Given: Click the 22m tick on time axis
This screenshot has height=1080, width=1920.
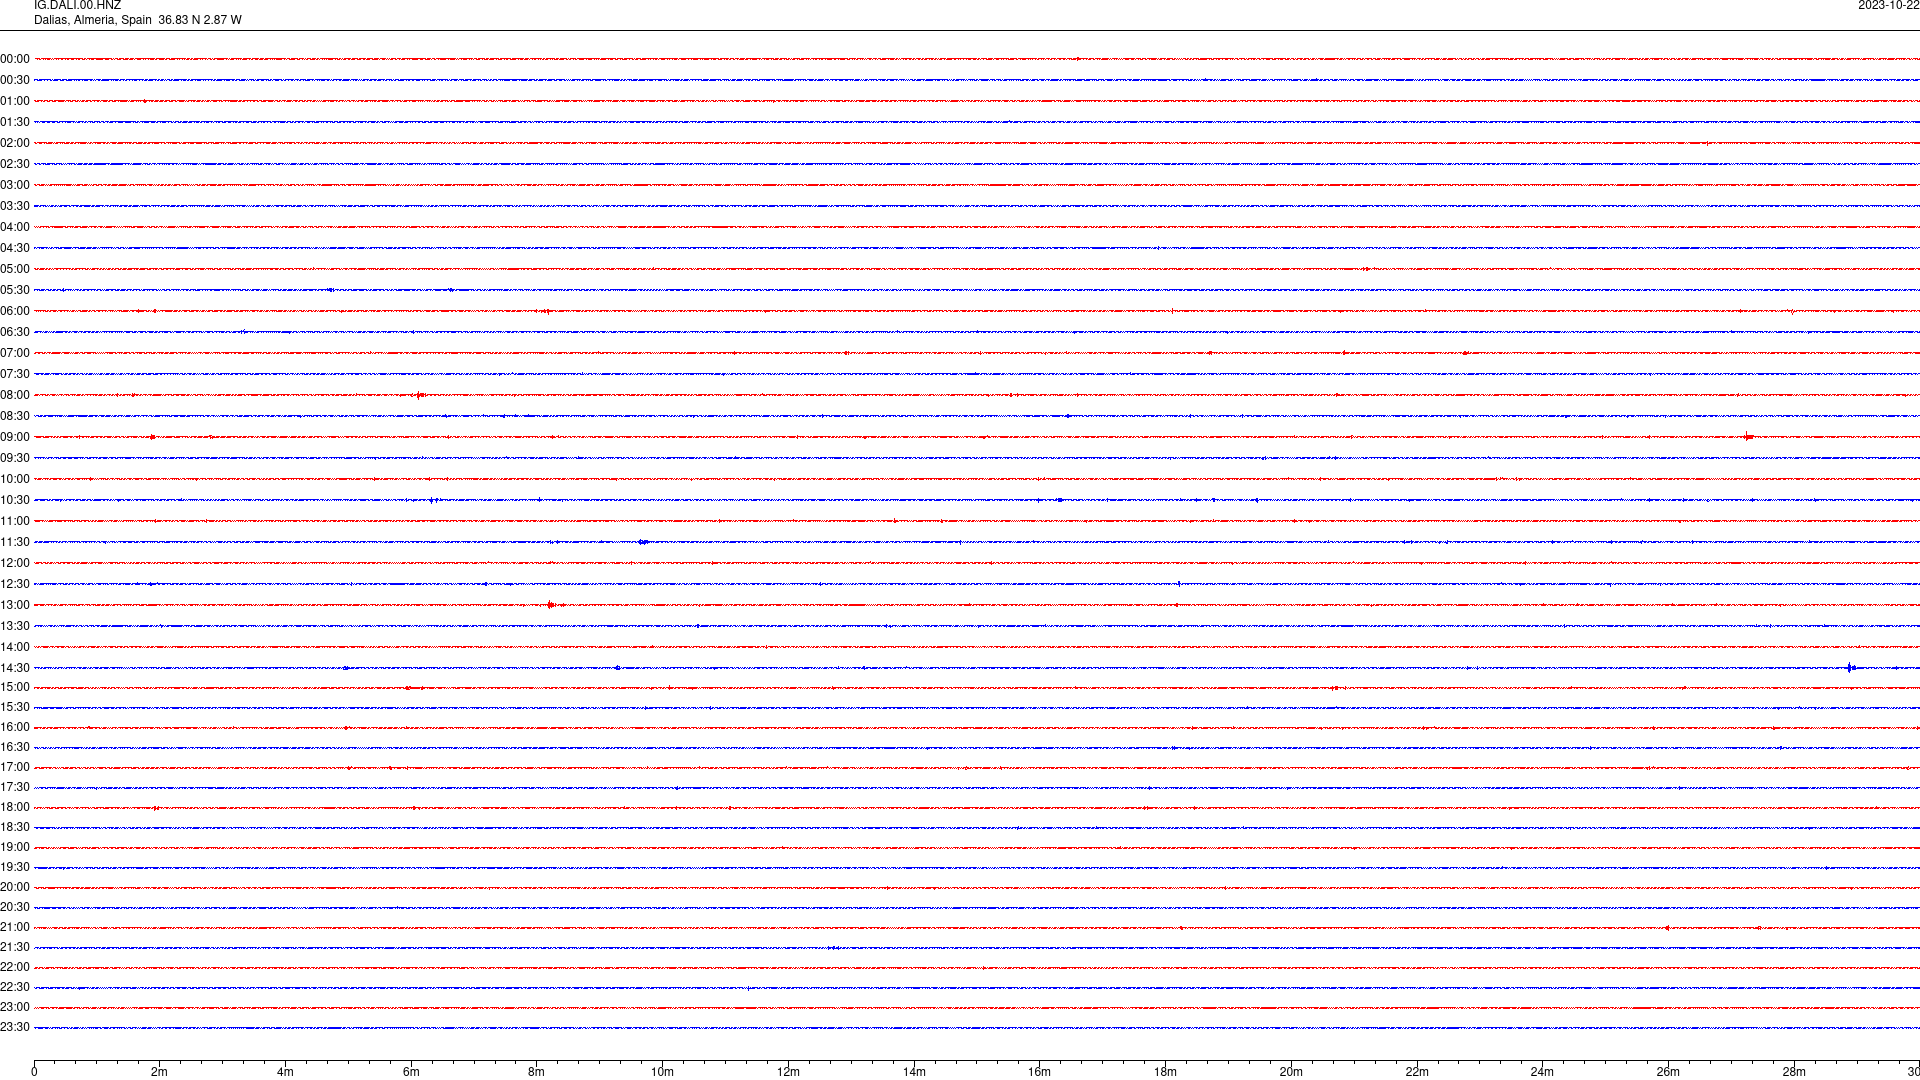Looking at the screenshot, I should point(1417,1072).
